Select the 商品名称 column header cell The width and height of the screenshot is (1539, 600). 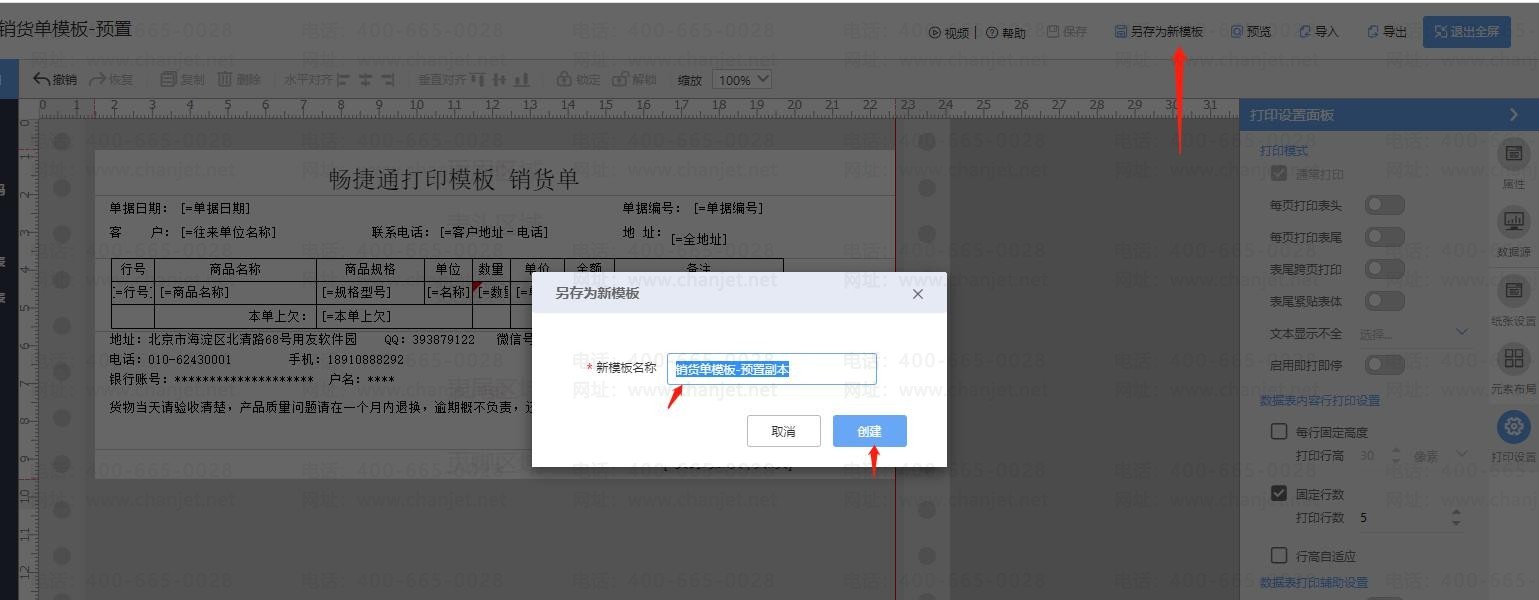(x=235, y=269)
